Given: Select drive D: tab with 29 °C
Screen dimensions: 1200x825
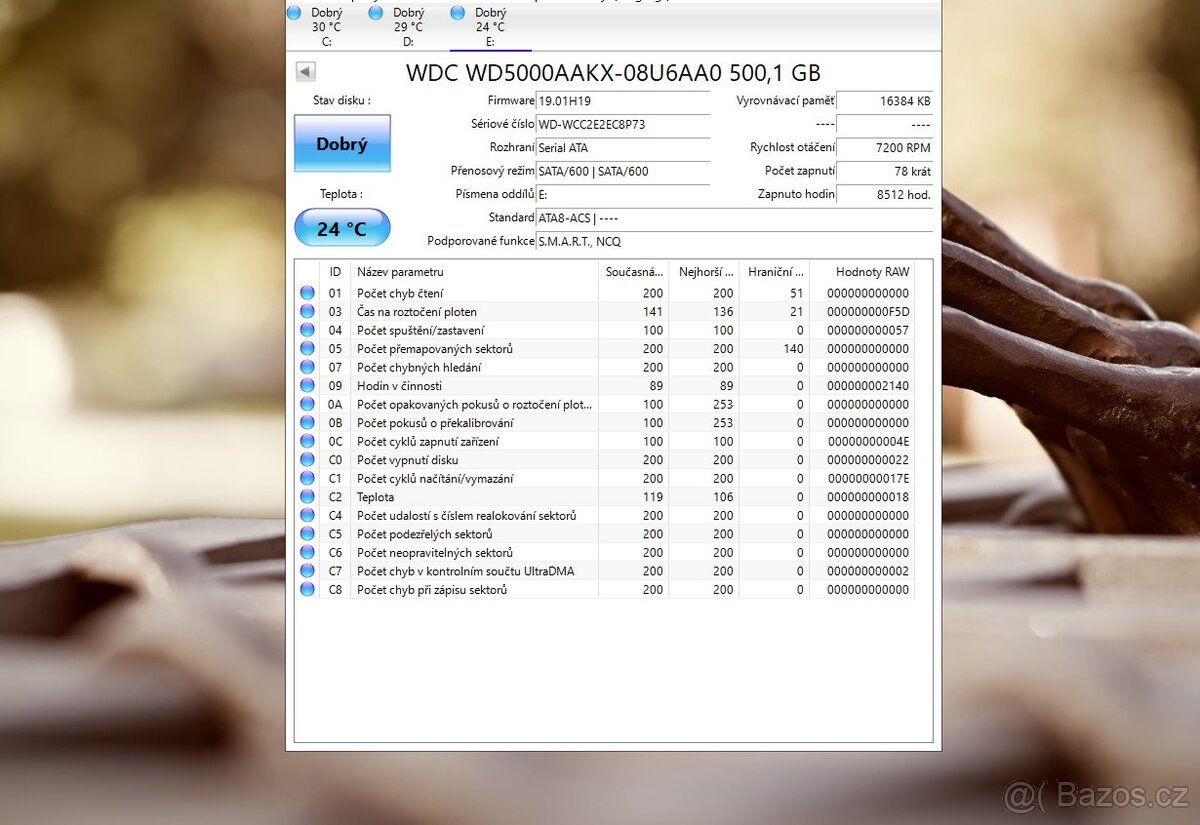Looking at the screenshot, I should (409, 26).
